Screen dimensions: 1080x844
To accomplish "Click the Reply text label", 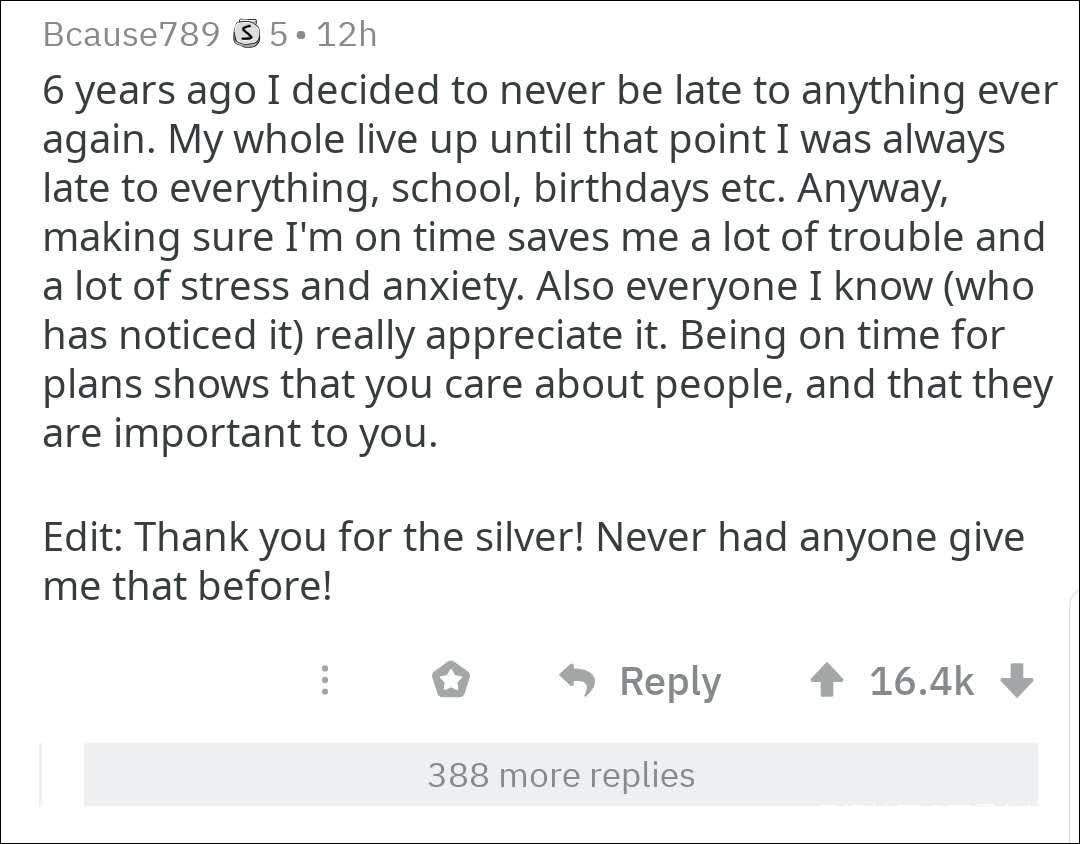I will (670, 681).
